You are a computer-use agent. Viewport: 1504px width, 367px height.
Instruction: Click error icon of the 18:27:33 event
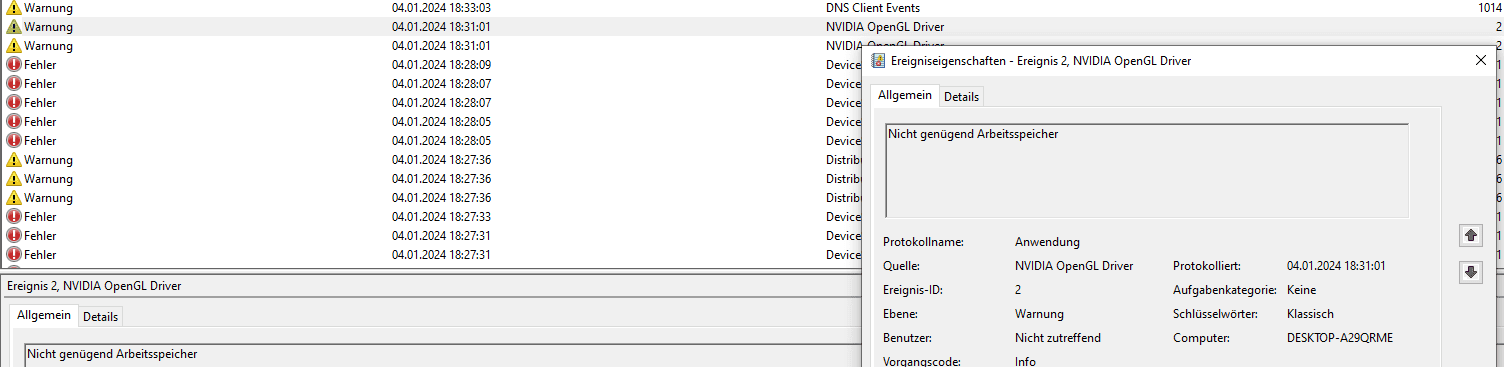coord(14,217)
